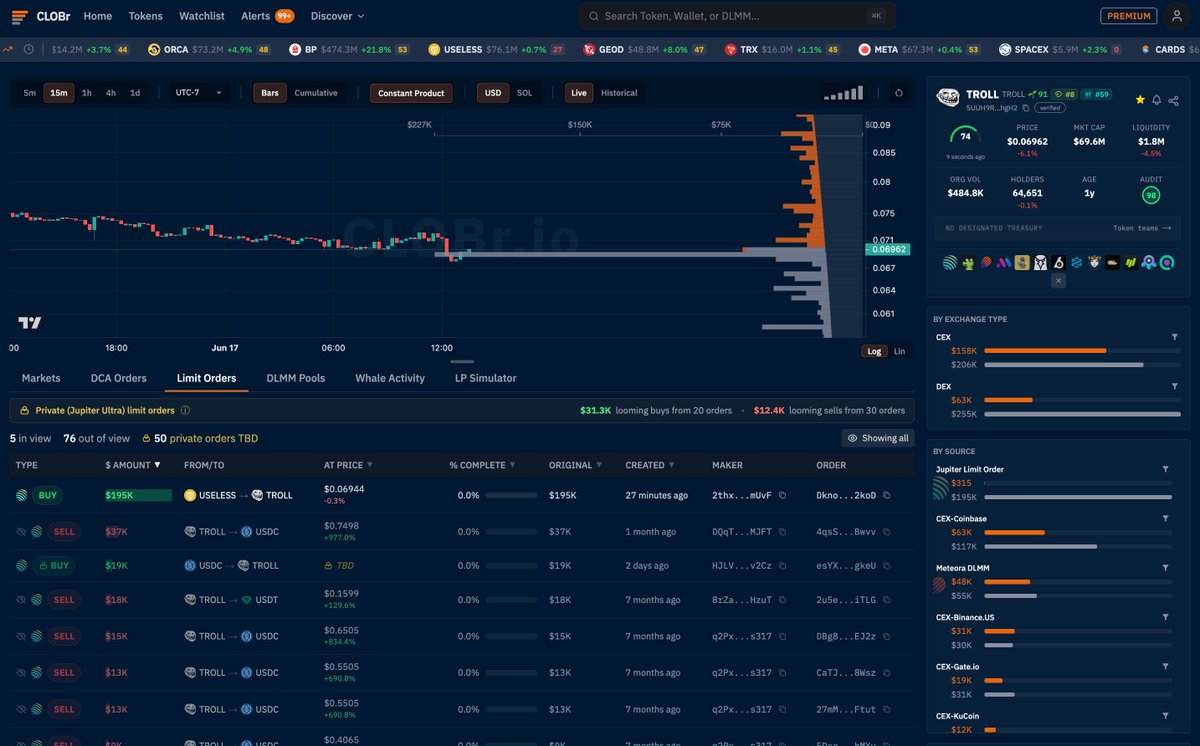Image resolution: width=1200 pixels, height=746 pixels.
Task: Open the DCA Orders tab
Action: point(118,378)
